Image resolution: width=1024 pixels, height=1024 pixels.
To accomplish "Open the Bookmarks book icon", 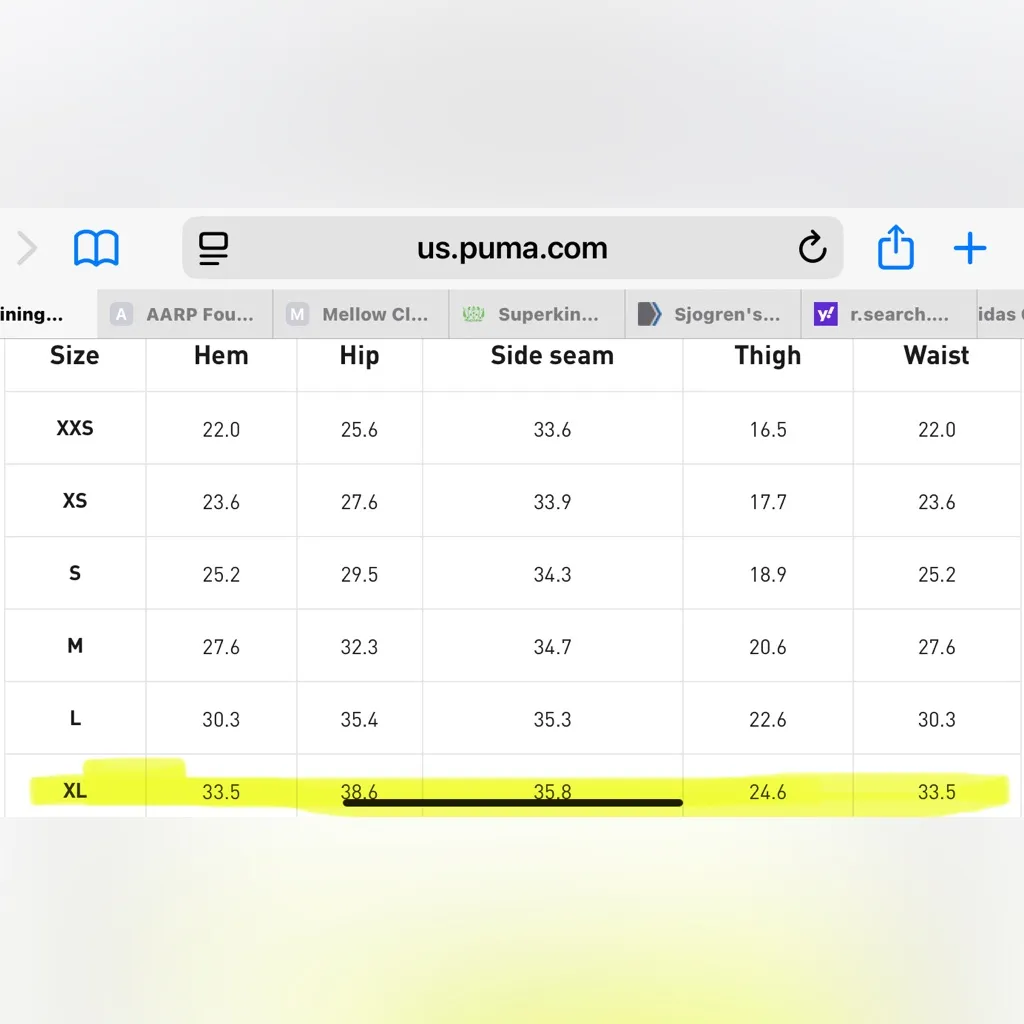I will pos(96,248).
